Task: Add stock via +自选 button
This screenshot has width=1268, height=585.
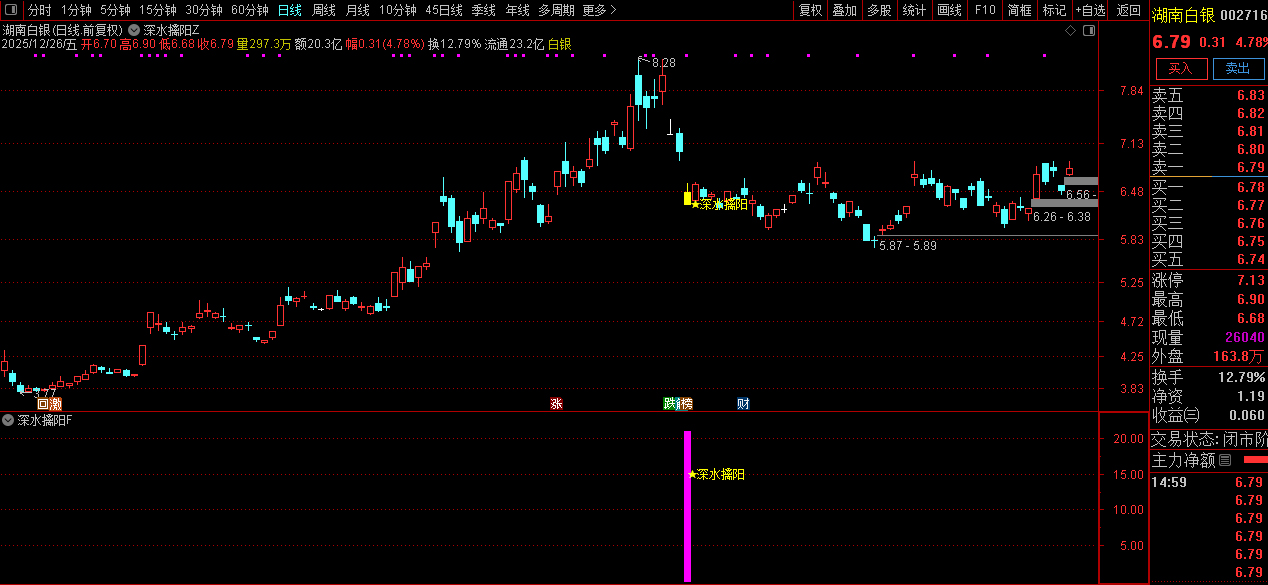Action: (x=1091, y=10)
